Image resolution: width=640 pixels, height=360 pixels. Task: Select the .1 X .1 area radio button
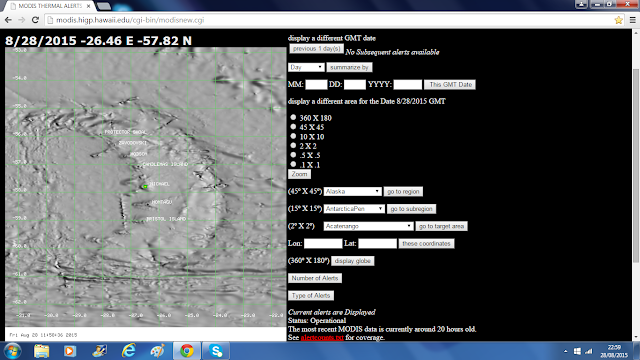click(293, 164)
